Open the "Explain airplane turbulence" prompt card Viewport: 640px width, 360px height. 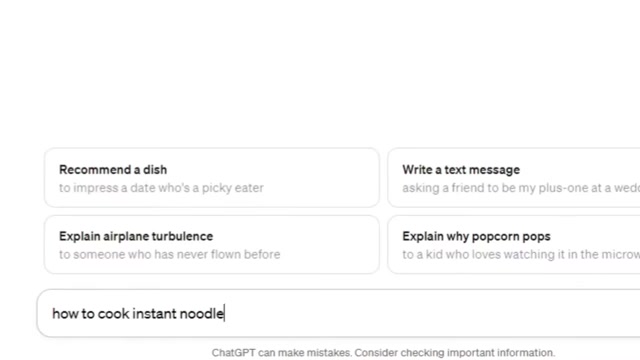point(211,244)
